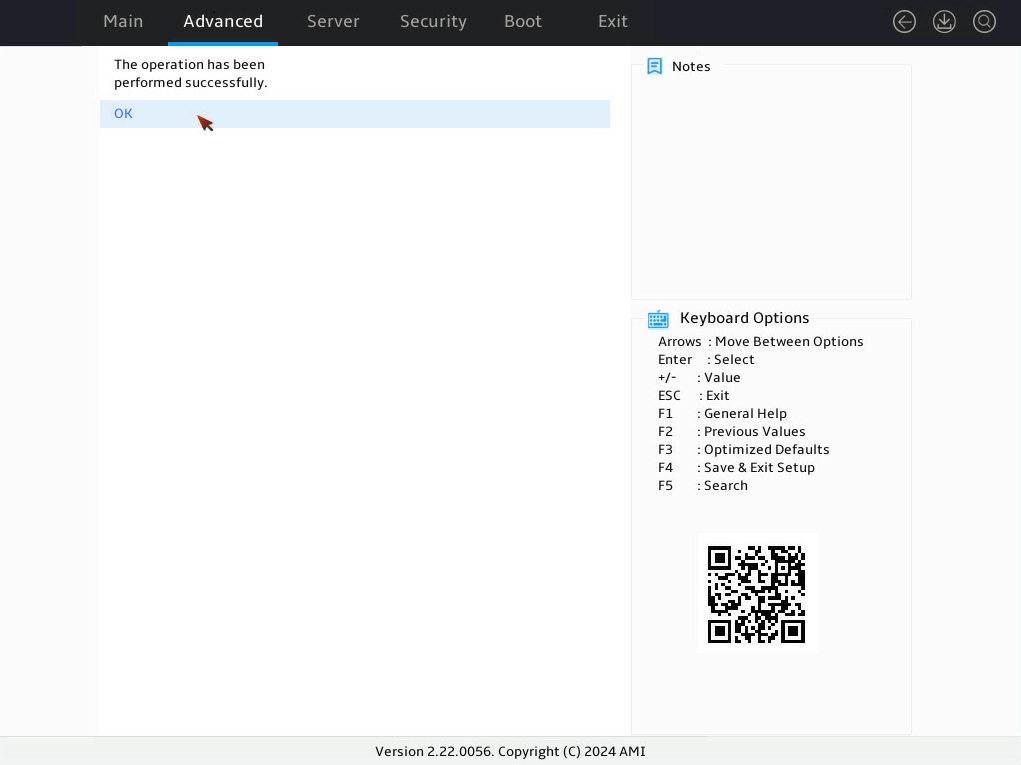Screen dimensions: 1021x765
Task: Click the 'F5 : Search' line
Action: pos(703,486)
